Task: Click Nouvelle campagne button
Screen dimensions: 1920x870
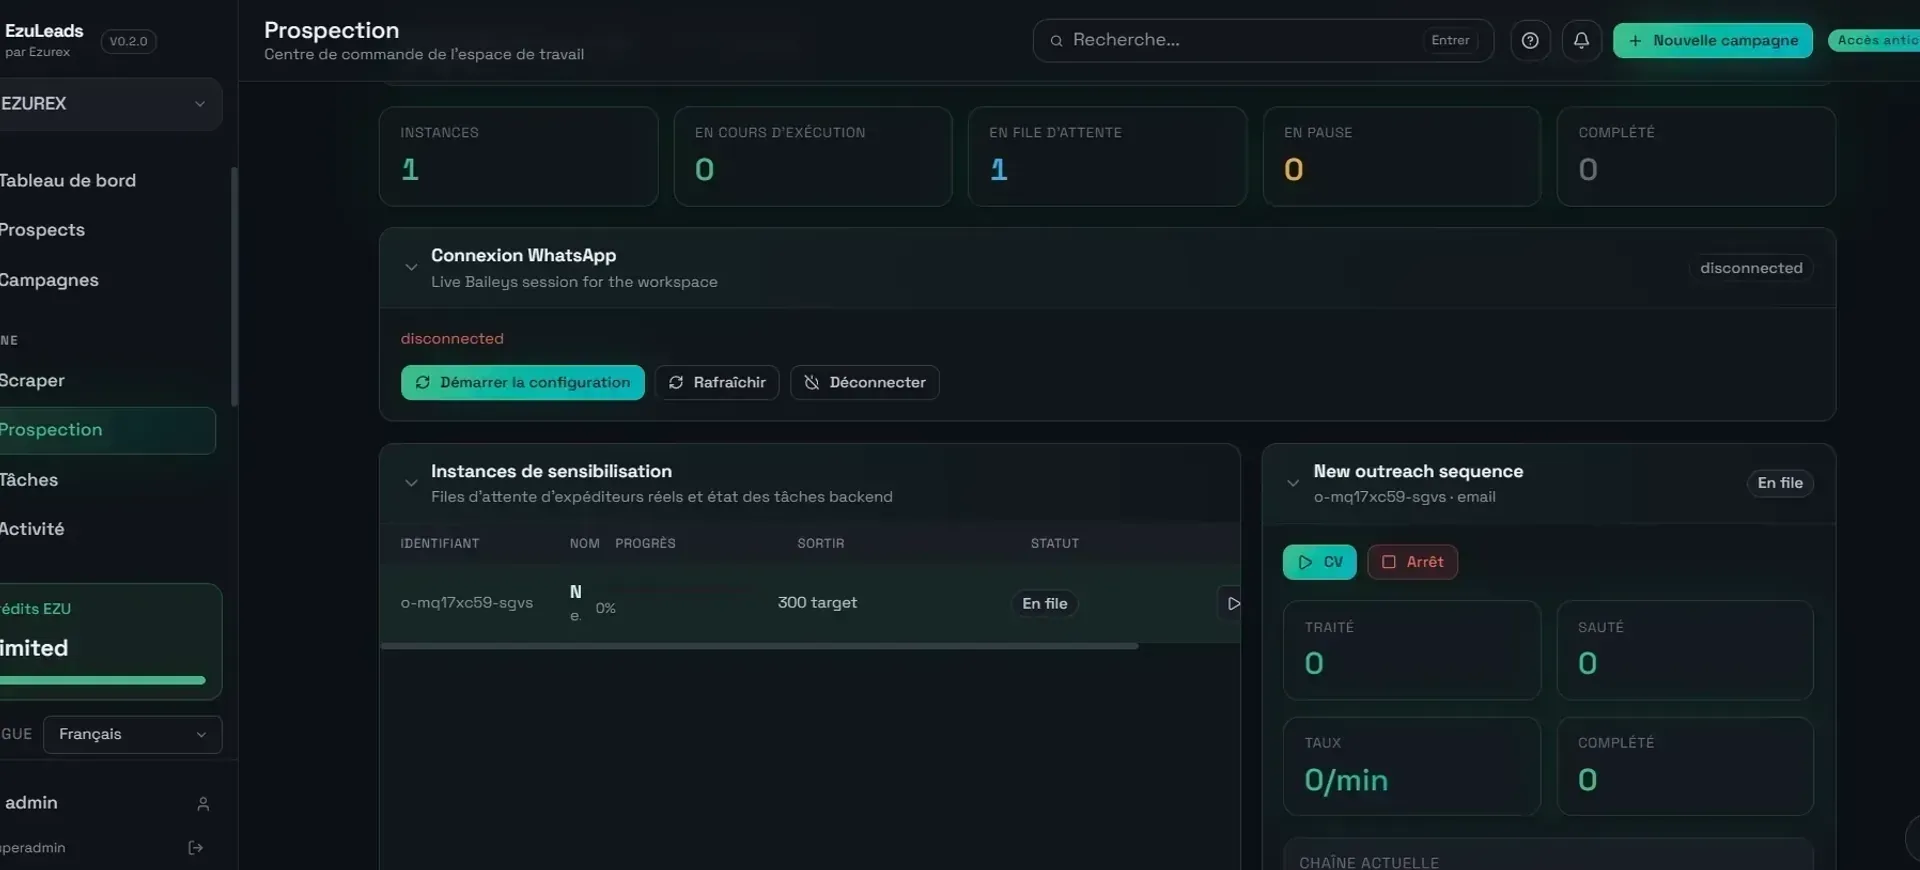Action: [x=1712, y=41]
